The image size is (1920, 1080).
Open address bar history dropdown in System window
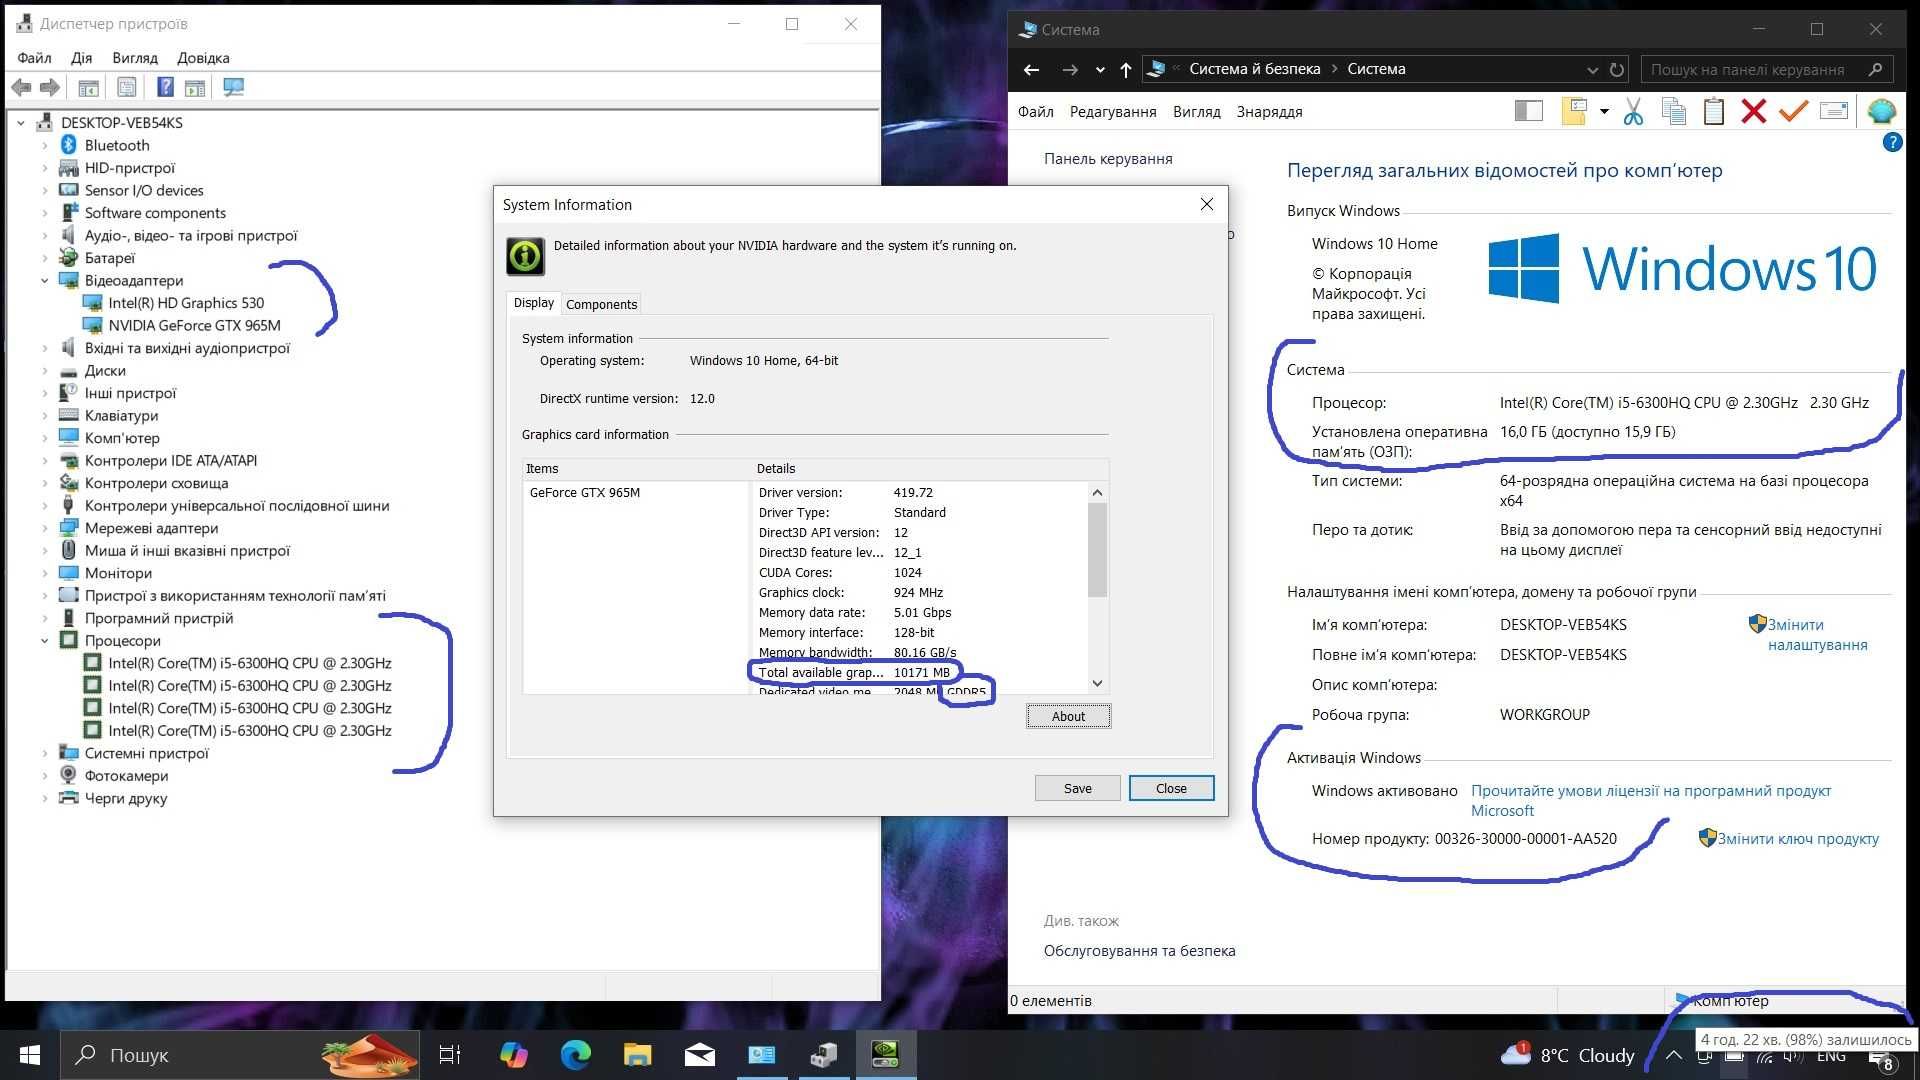1592,69
